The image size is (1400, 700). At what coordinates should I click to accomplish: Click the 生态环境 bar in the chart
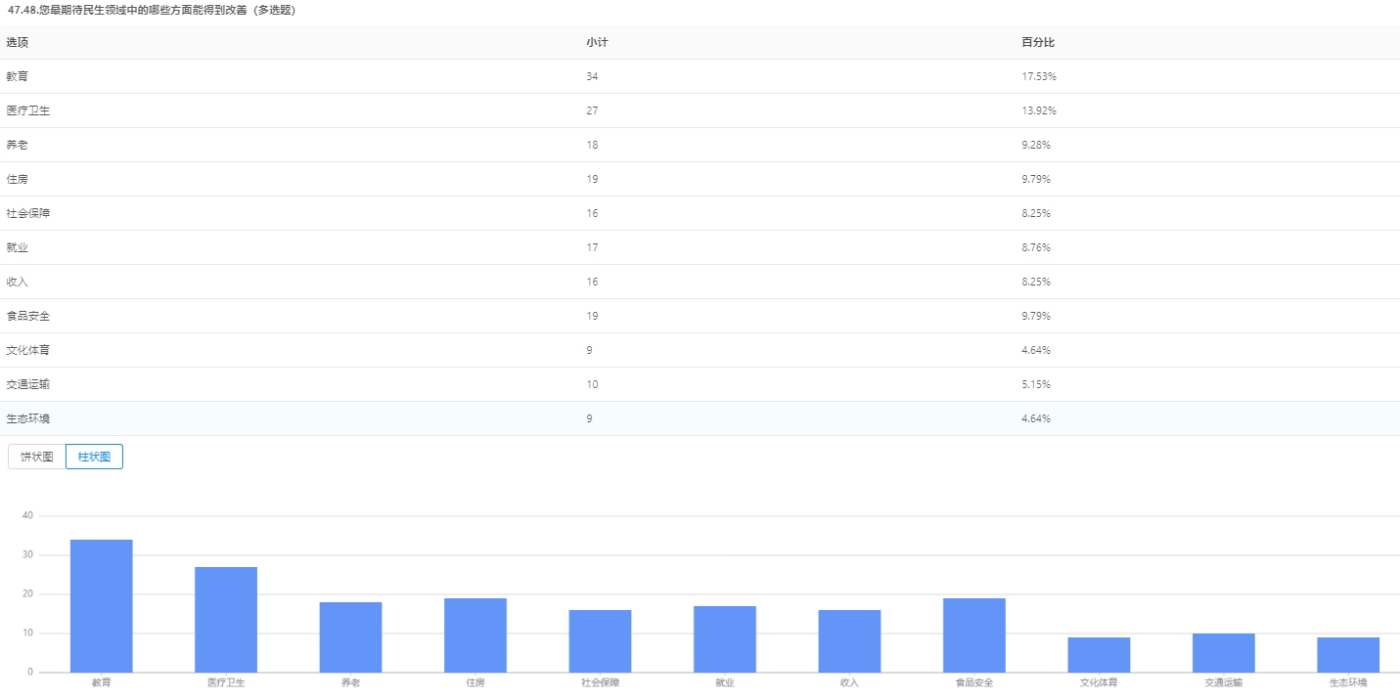click(1348, 655)
